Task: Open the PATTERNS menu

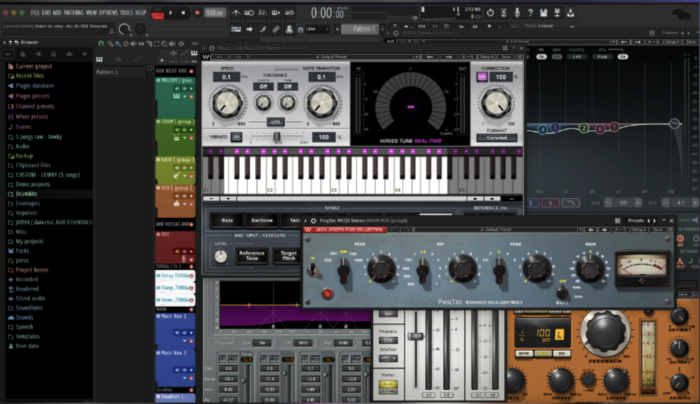Action: (74, 12)
